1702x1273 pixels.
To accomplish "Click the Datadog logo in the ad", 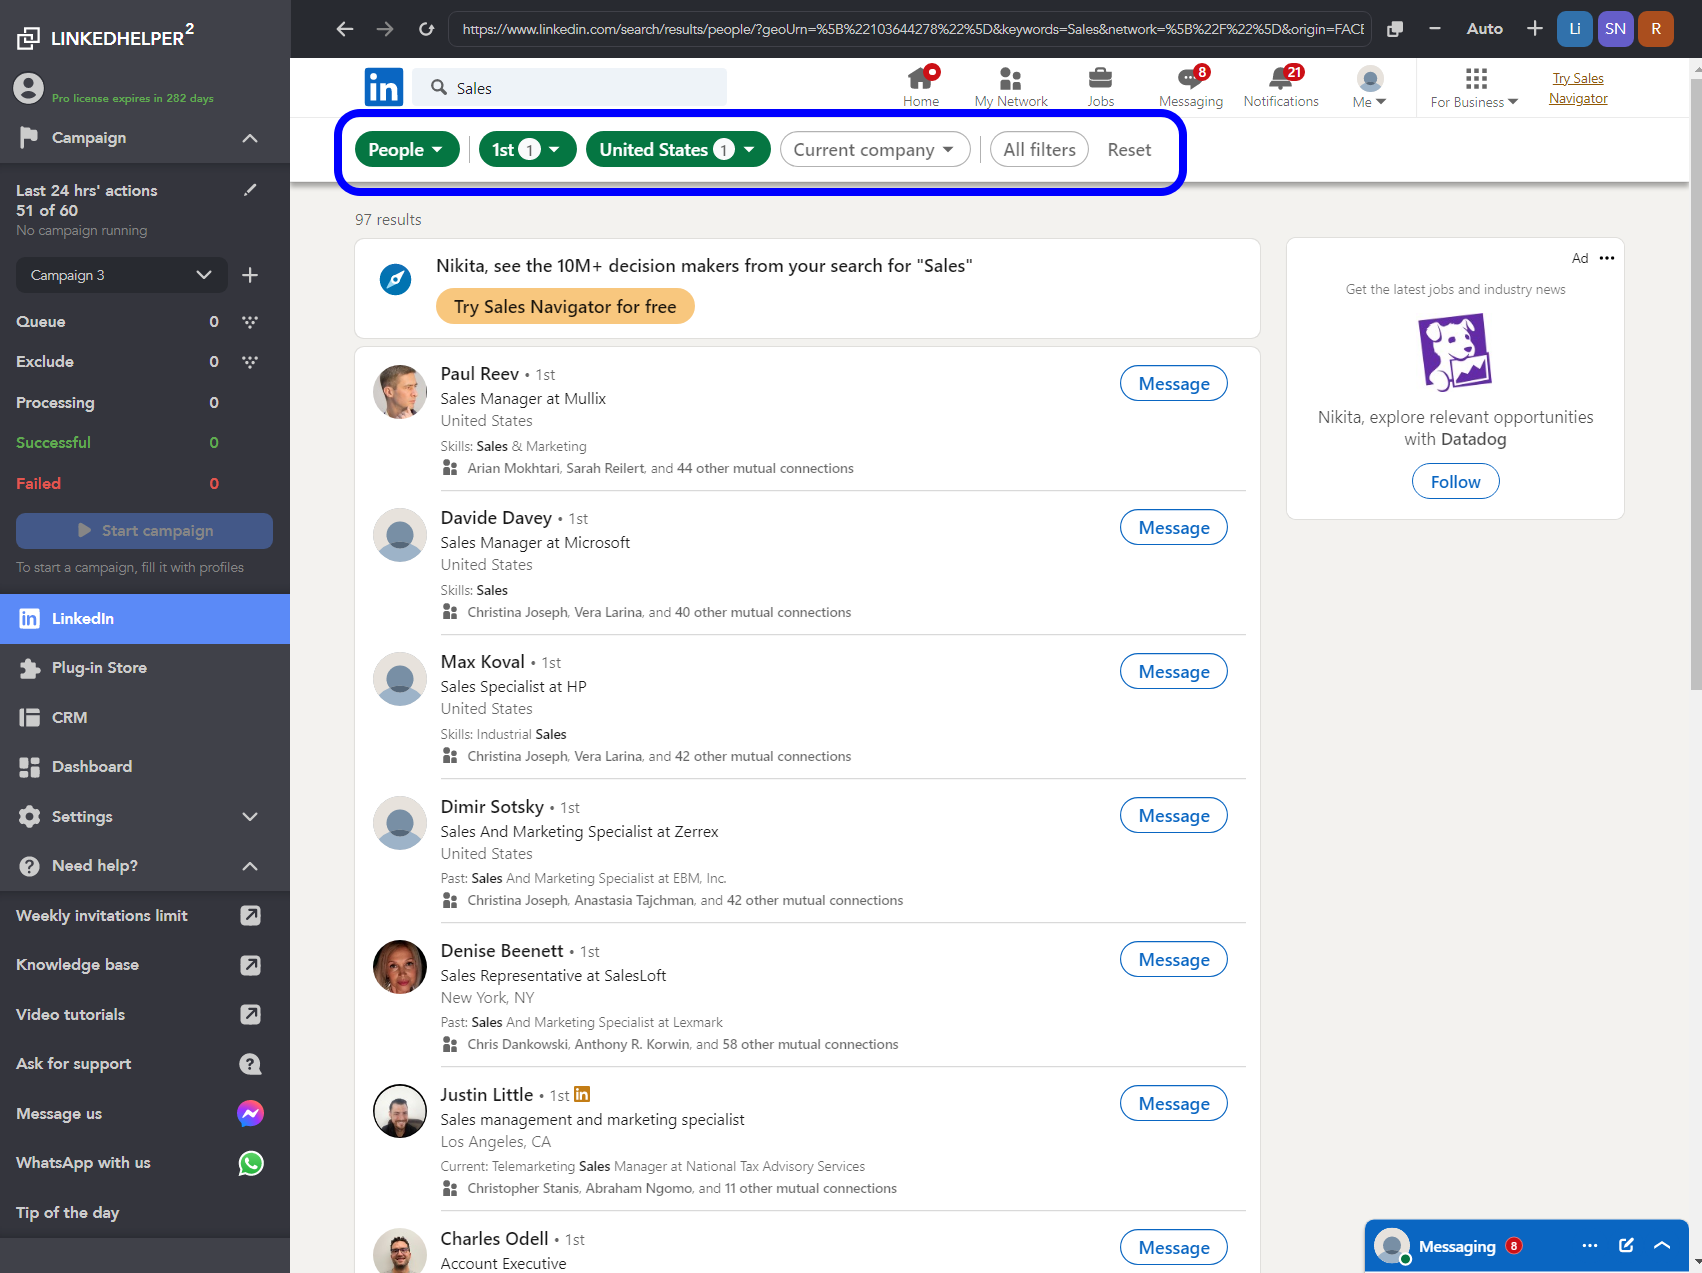I will coord(1455,352).
